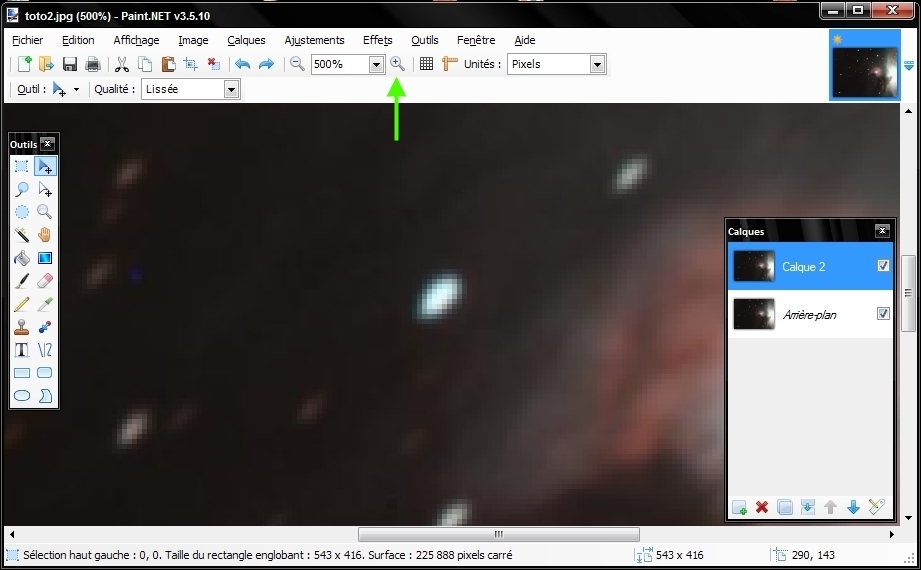Open layer properties in Calques panel
The height and width of the screenshot is (570, 921).
tap(876, 507)
